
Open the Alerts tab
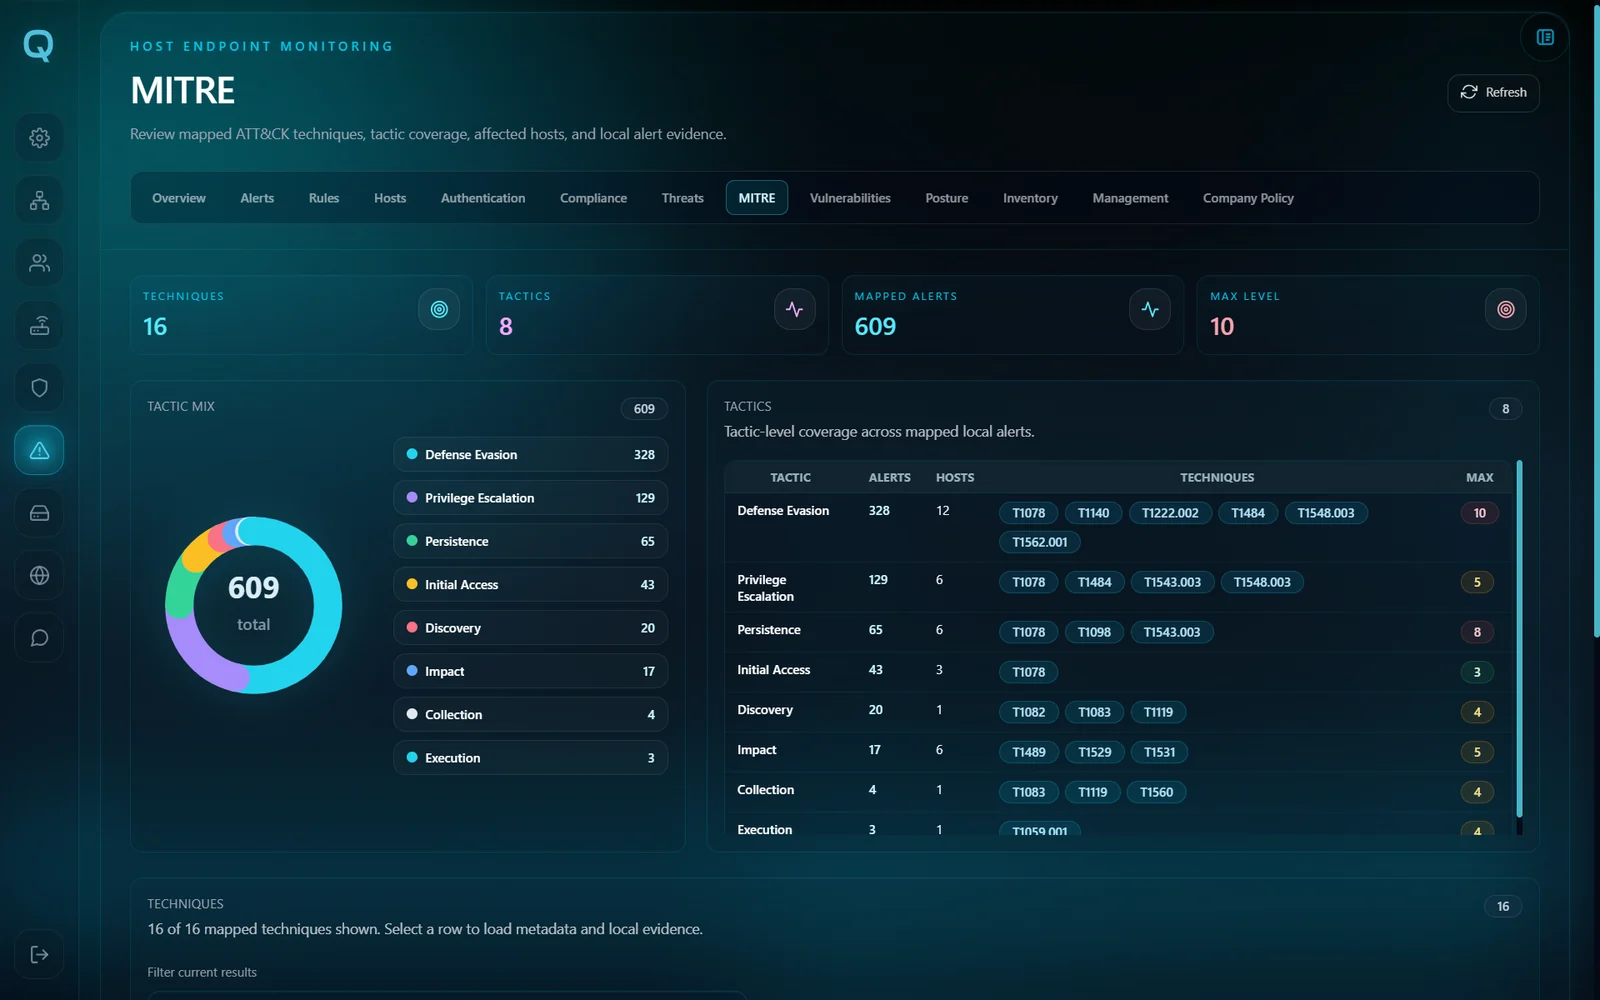click(257, 198)
